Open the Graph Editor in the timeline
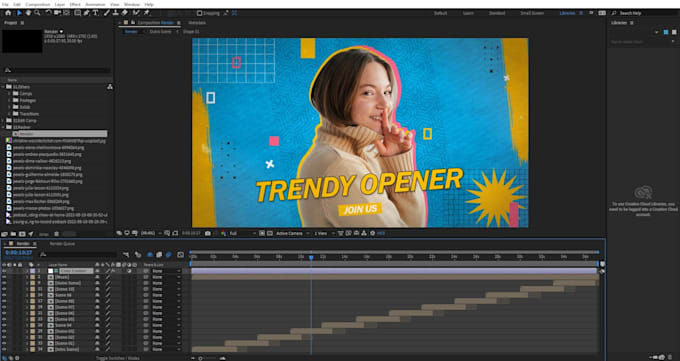The height and width of the screenshot is (361, 680). tap(180, 255)
